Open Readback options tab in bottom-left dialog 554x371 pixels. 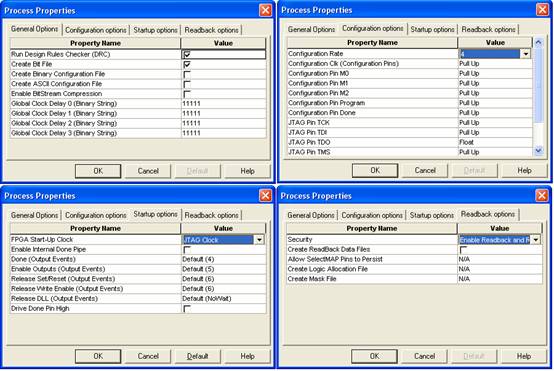(x=212, y=215)
